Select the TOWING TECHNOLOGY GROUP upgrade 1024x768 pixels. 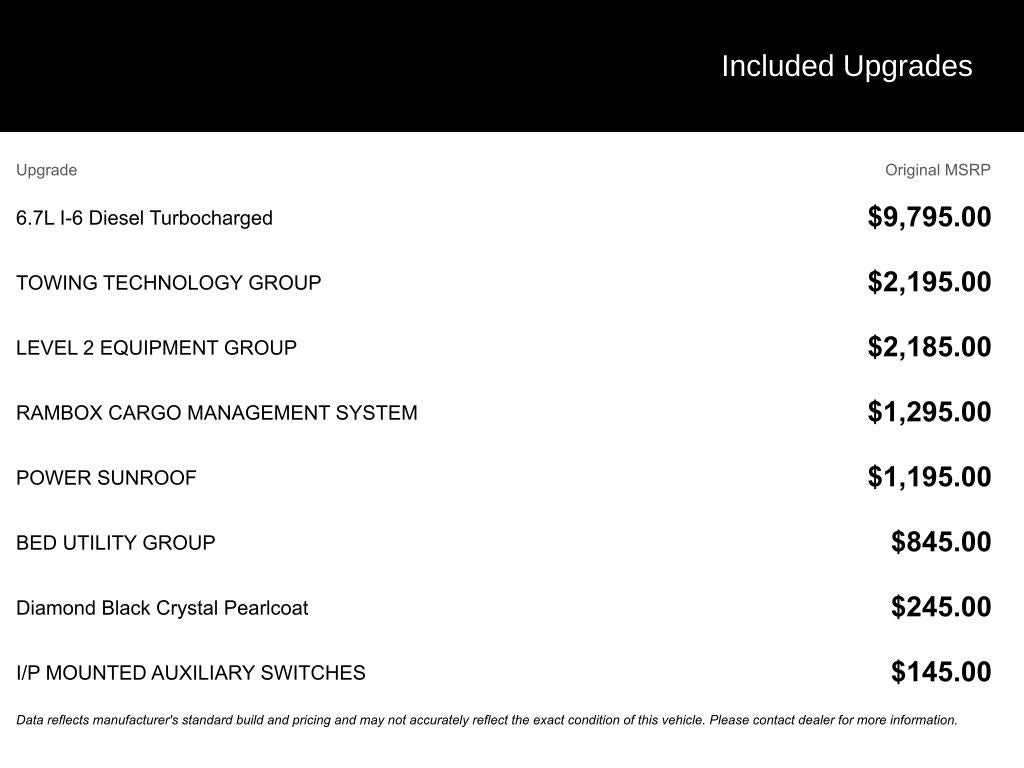coord(168,283)
